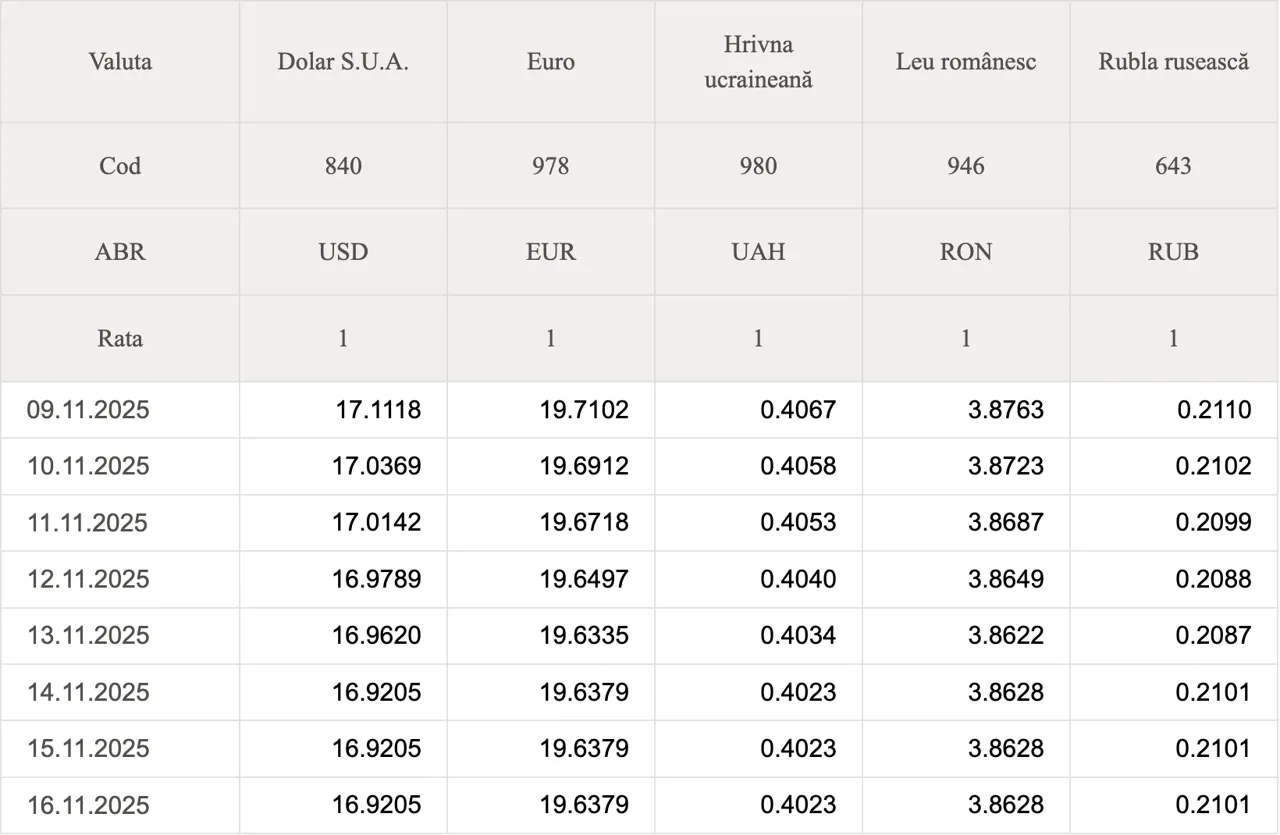Select the Rubla rusească header cell
The width and height of the screenshot is (1280, 835).
(x=1173, y=62)
